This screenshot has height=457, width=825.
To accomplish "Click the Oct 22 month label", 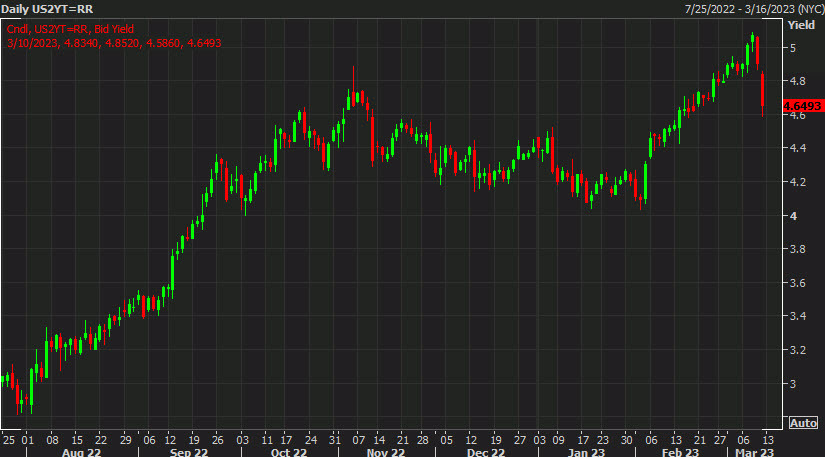I will pyautogui.click(x=288, y=452).
